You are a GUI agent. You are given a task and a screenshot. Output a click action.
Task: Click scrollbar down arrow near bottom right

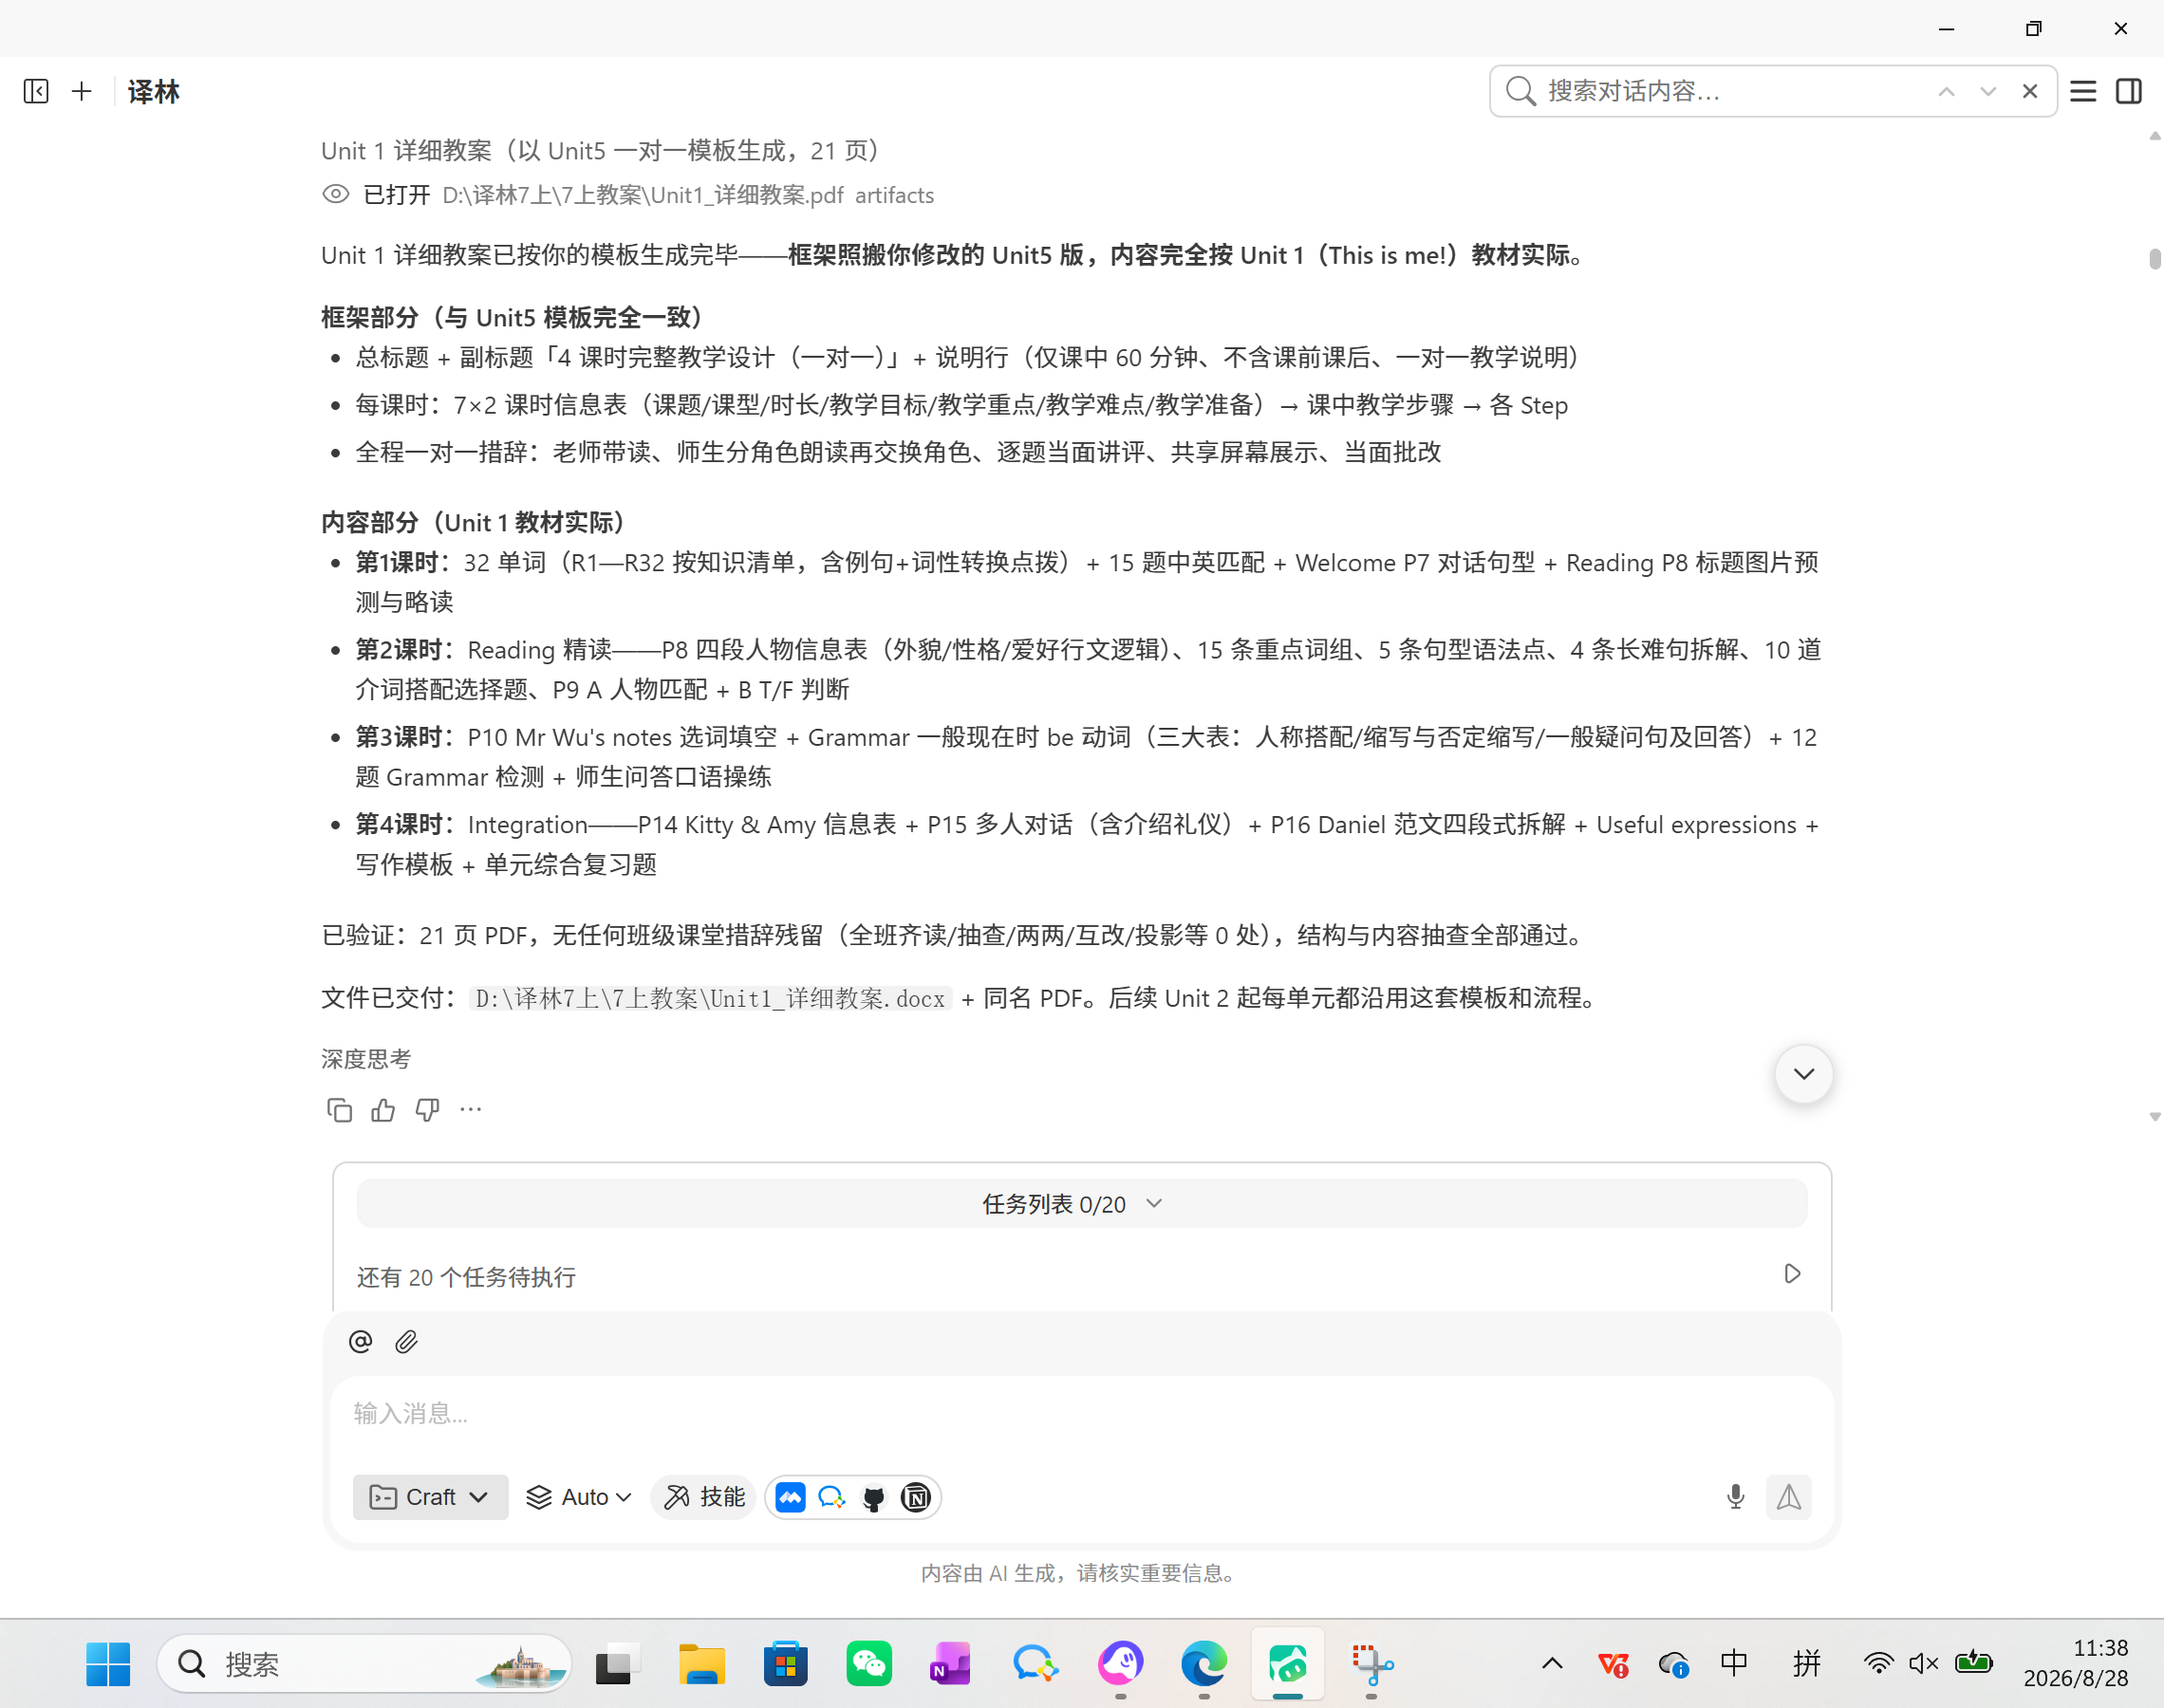[x=2154, y=1117]
